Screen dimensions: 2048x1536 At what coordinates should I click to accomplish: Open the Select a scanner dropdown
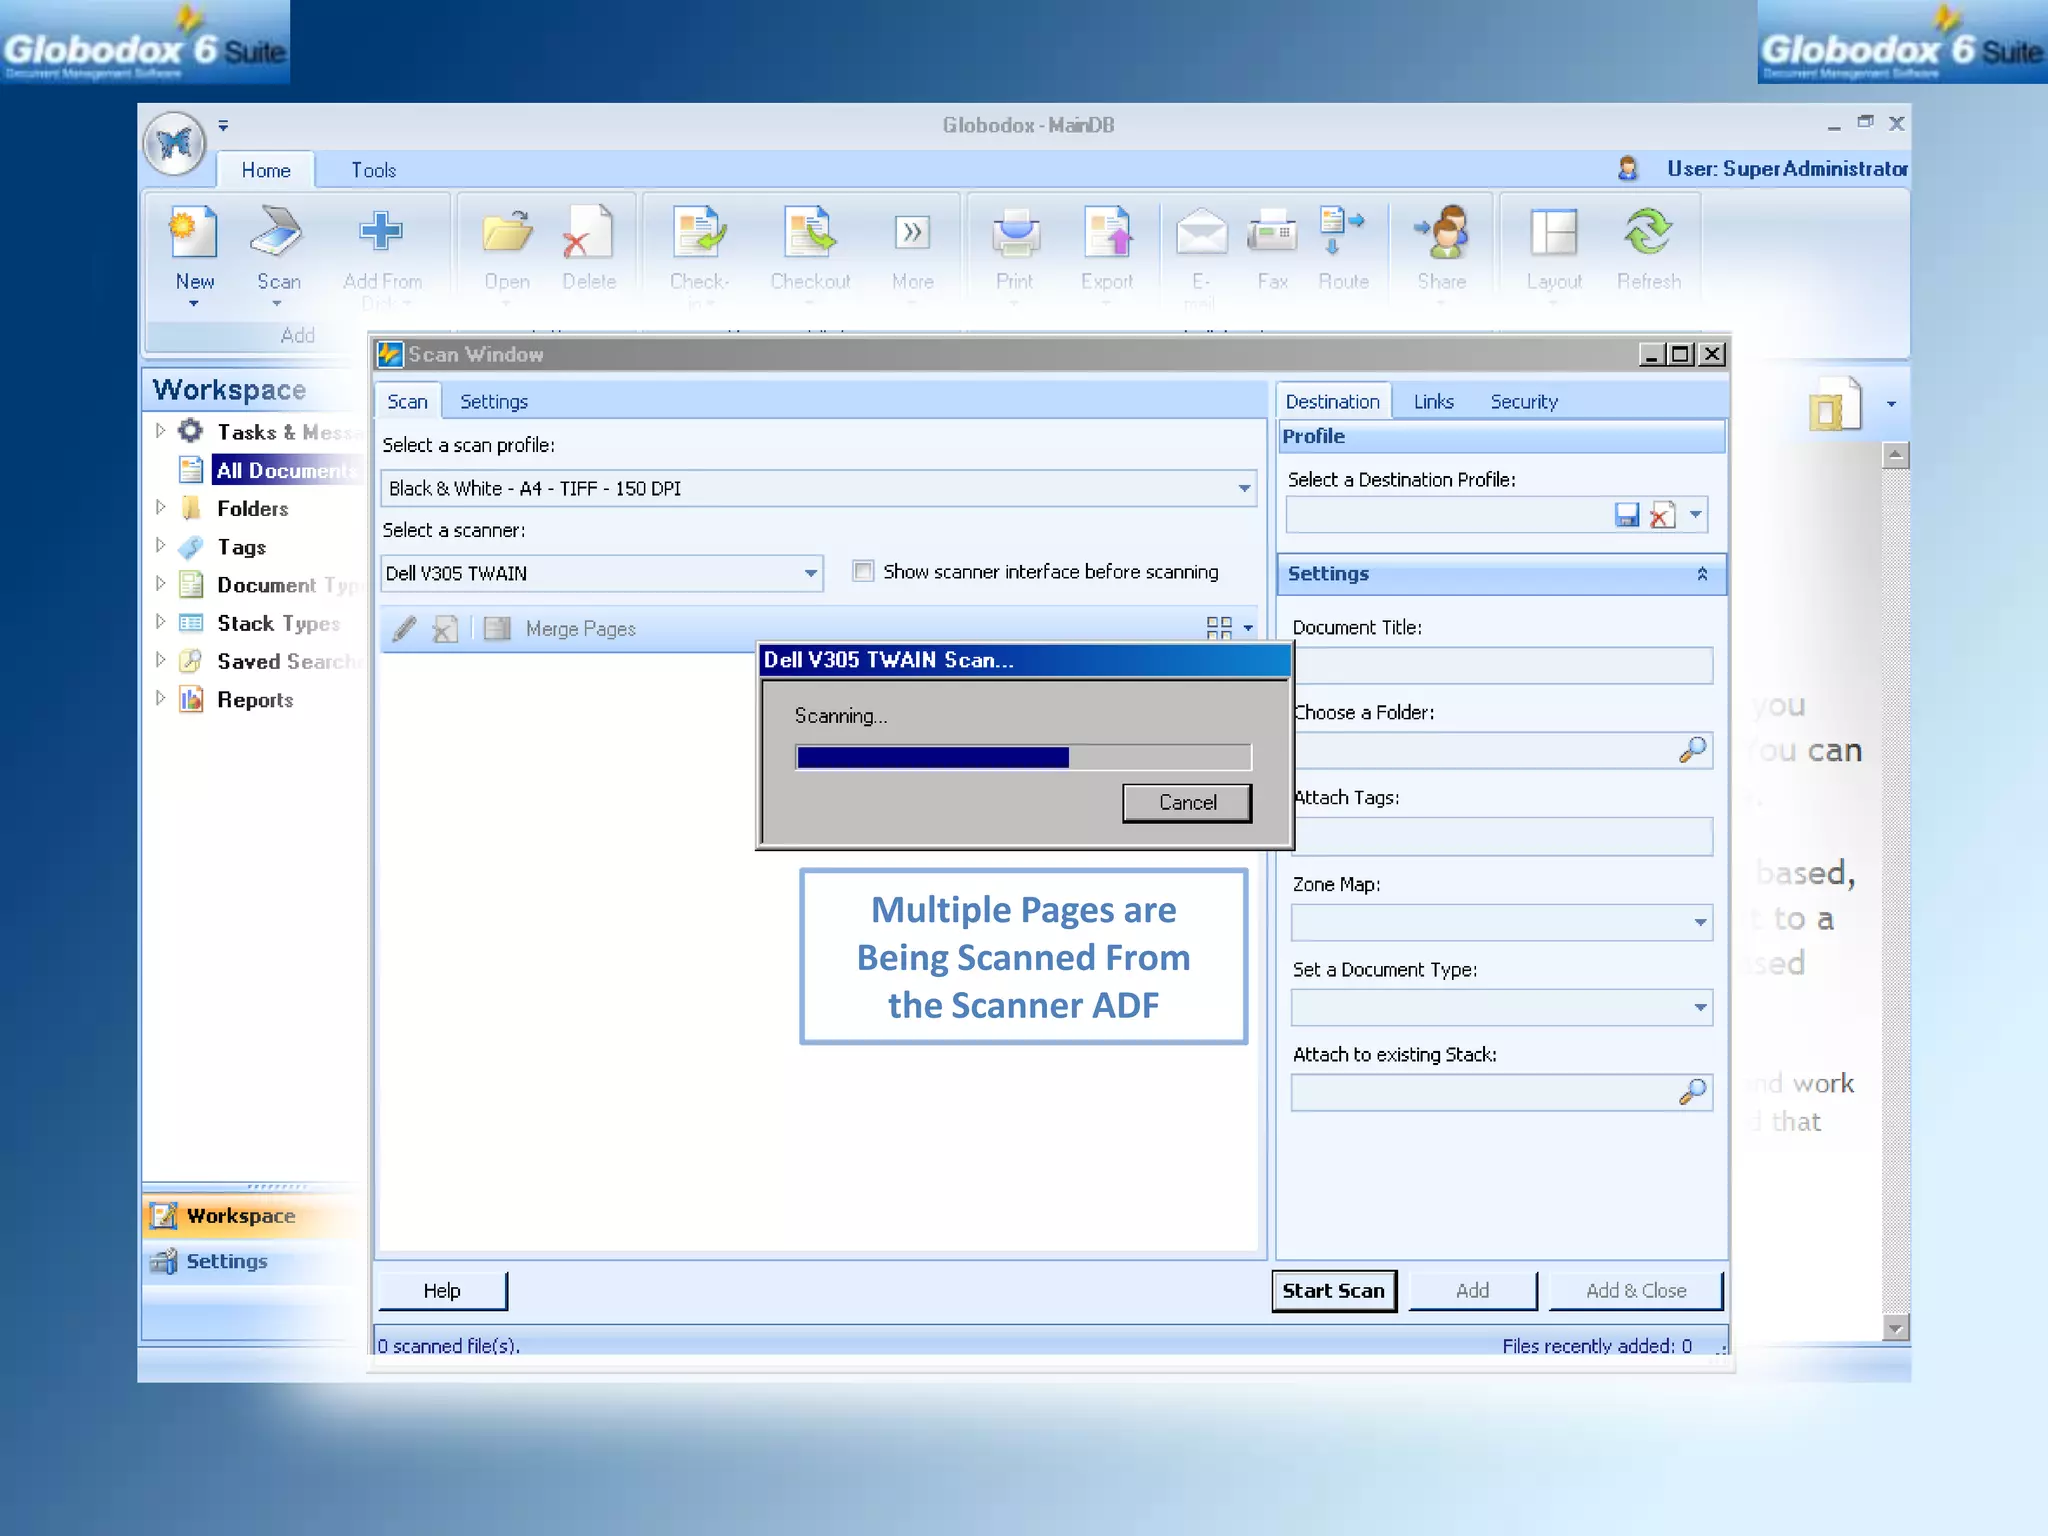point(810,574)
